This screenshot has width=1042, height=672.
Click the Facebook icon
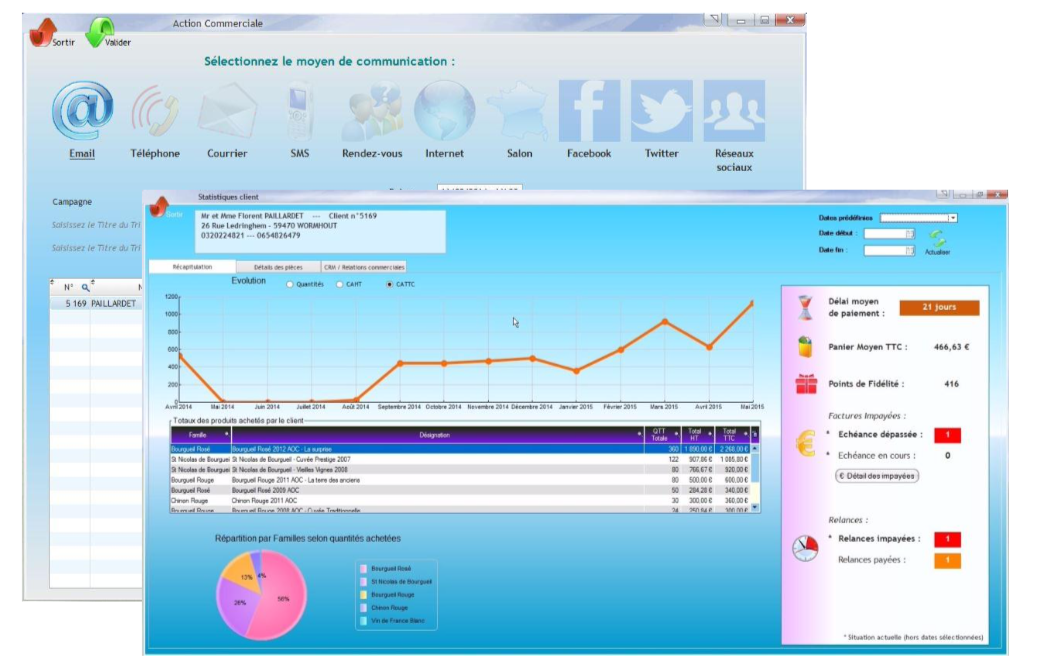[589, 111]
